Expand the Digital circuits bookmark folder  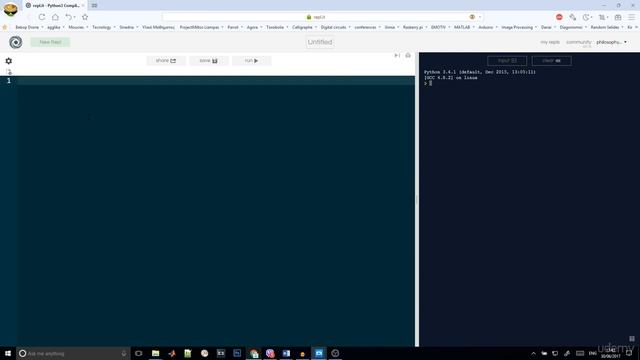[x=335, y=27]
